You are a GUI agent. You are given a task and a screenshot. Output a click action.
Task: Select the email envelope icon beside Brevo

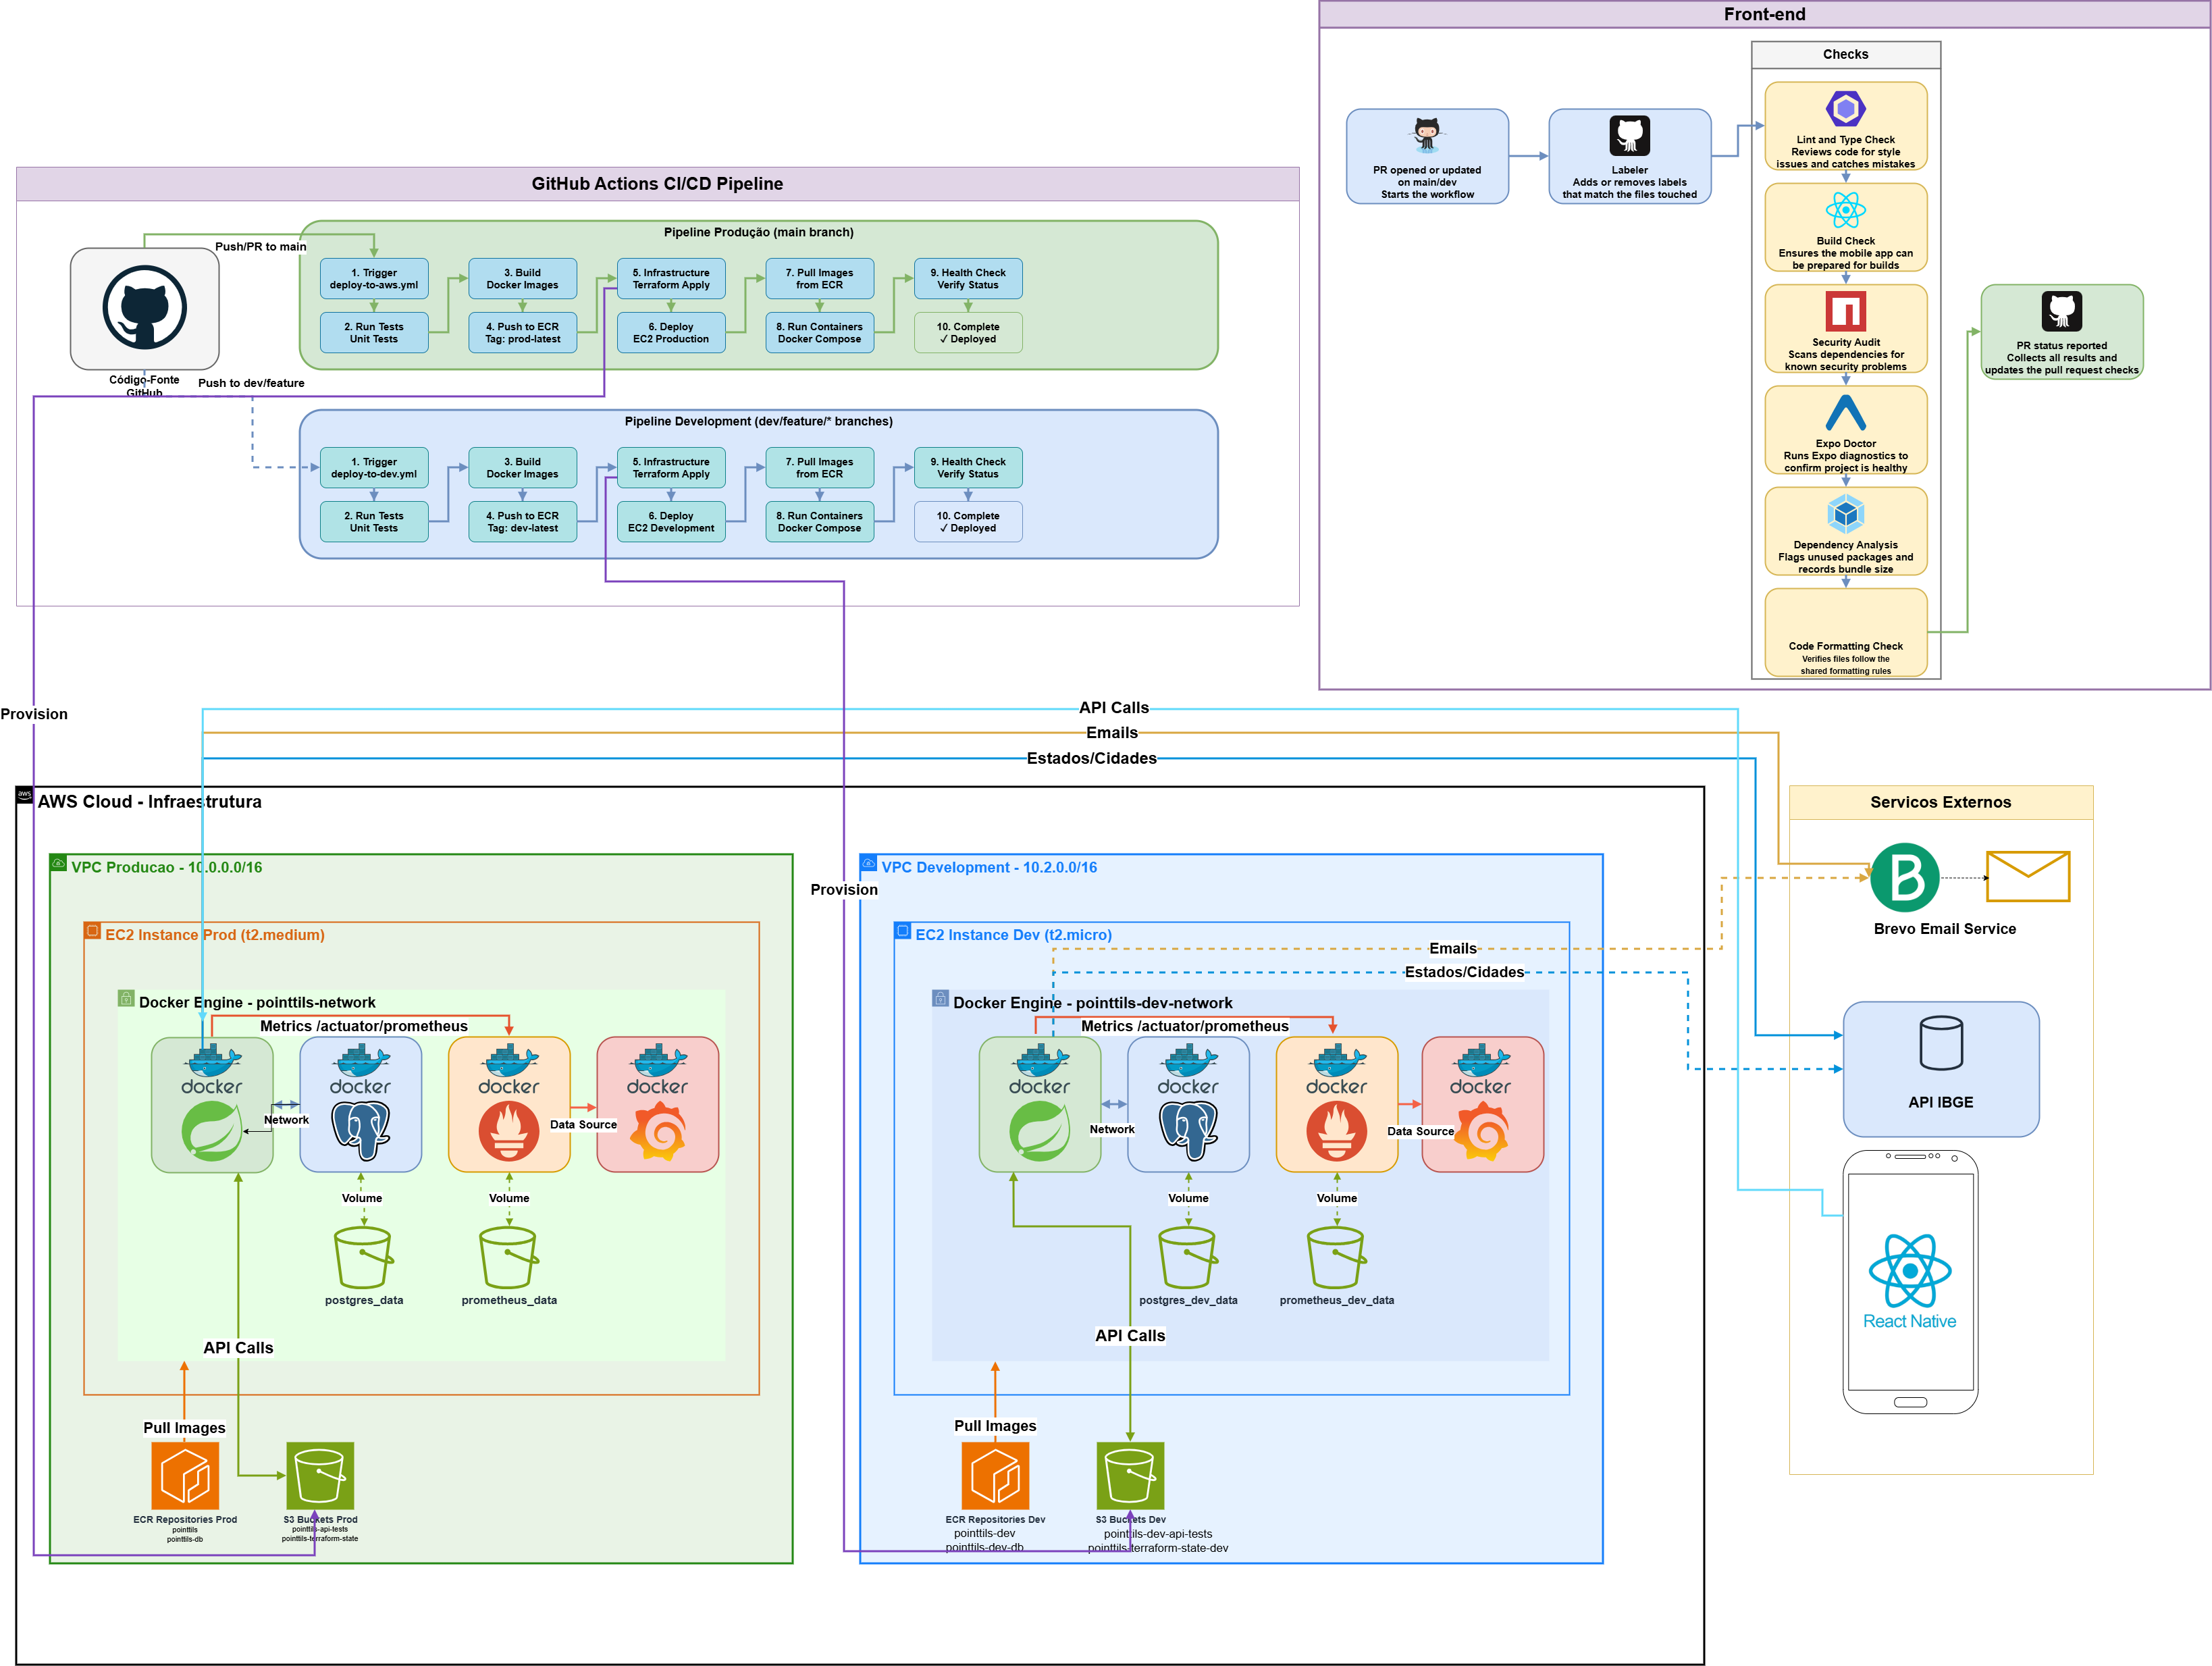click(2027, 876)
